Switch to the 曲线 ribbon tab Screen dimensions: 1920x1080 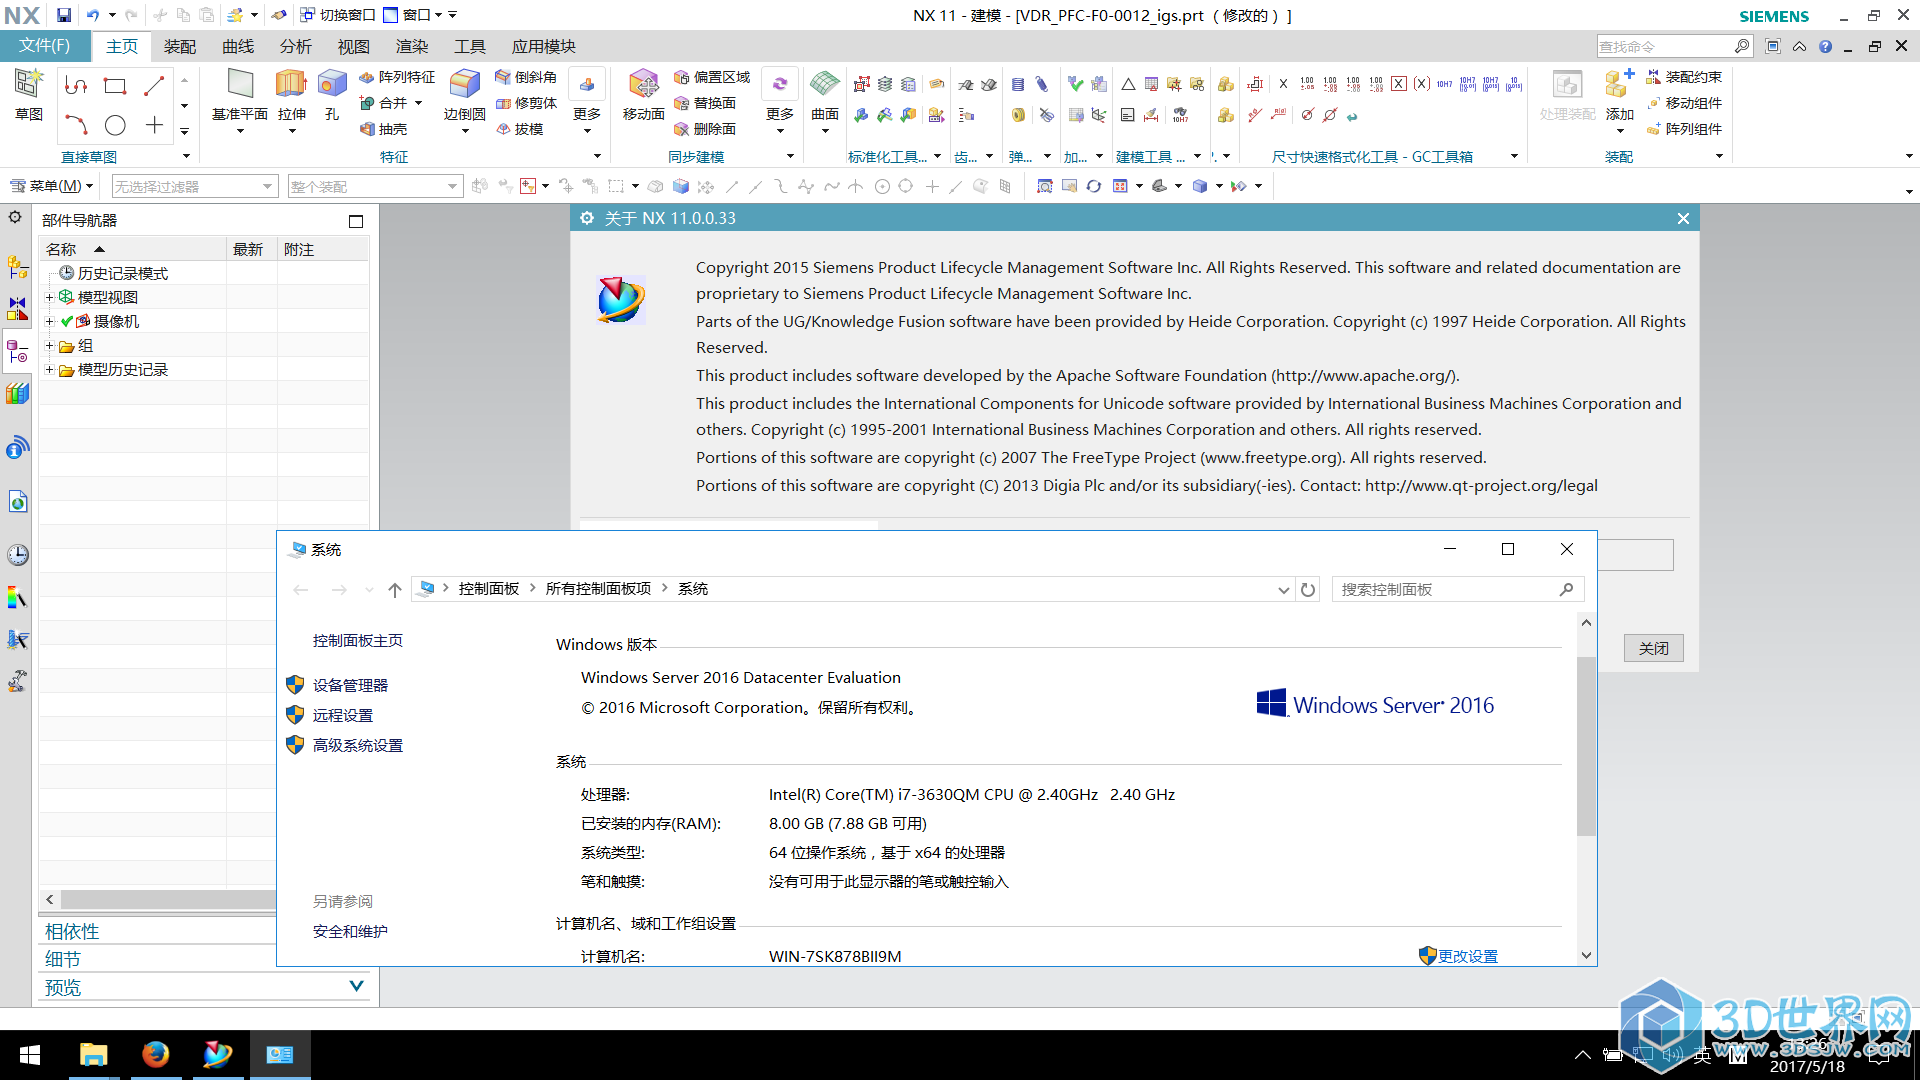click(x=238, y=47)
